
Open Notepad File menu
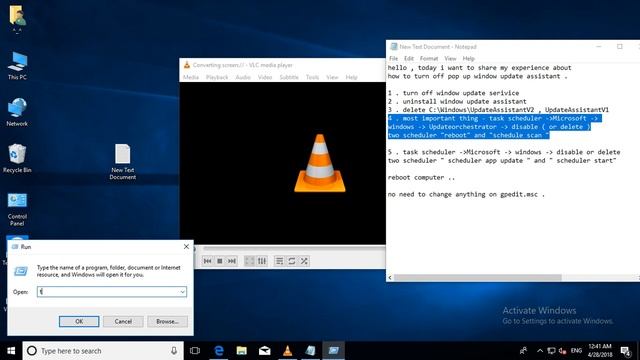click(393, 59)
